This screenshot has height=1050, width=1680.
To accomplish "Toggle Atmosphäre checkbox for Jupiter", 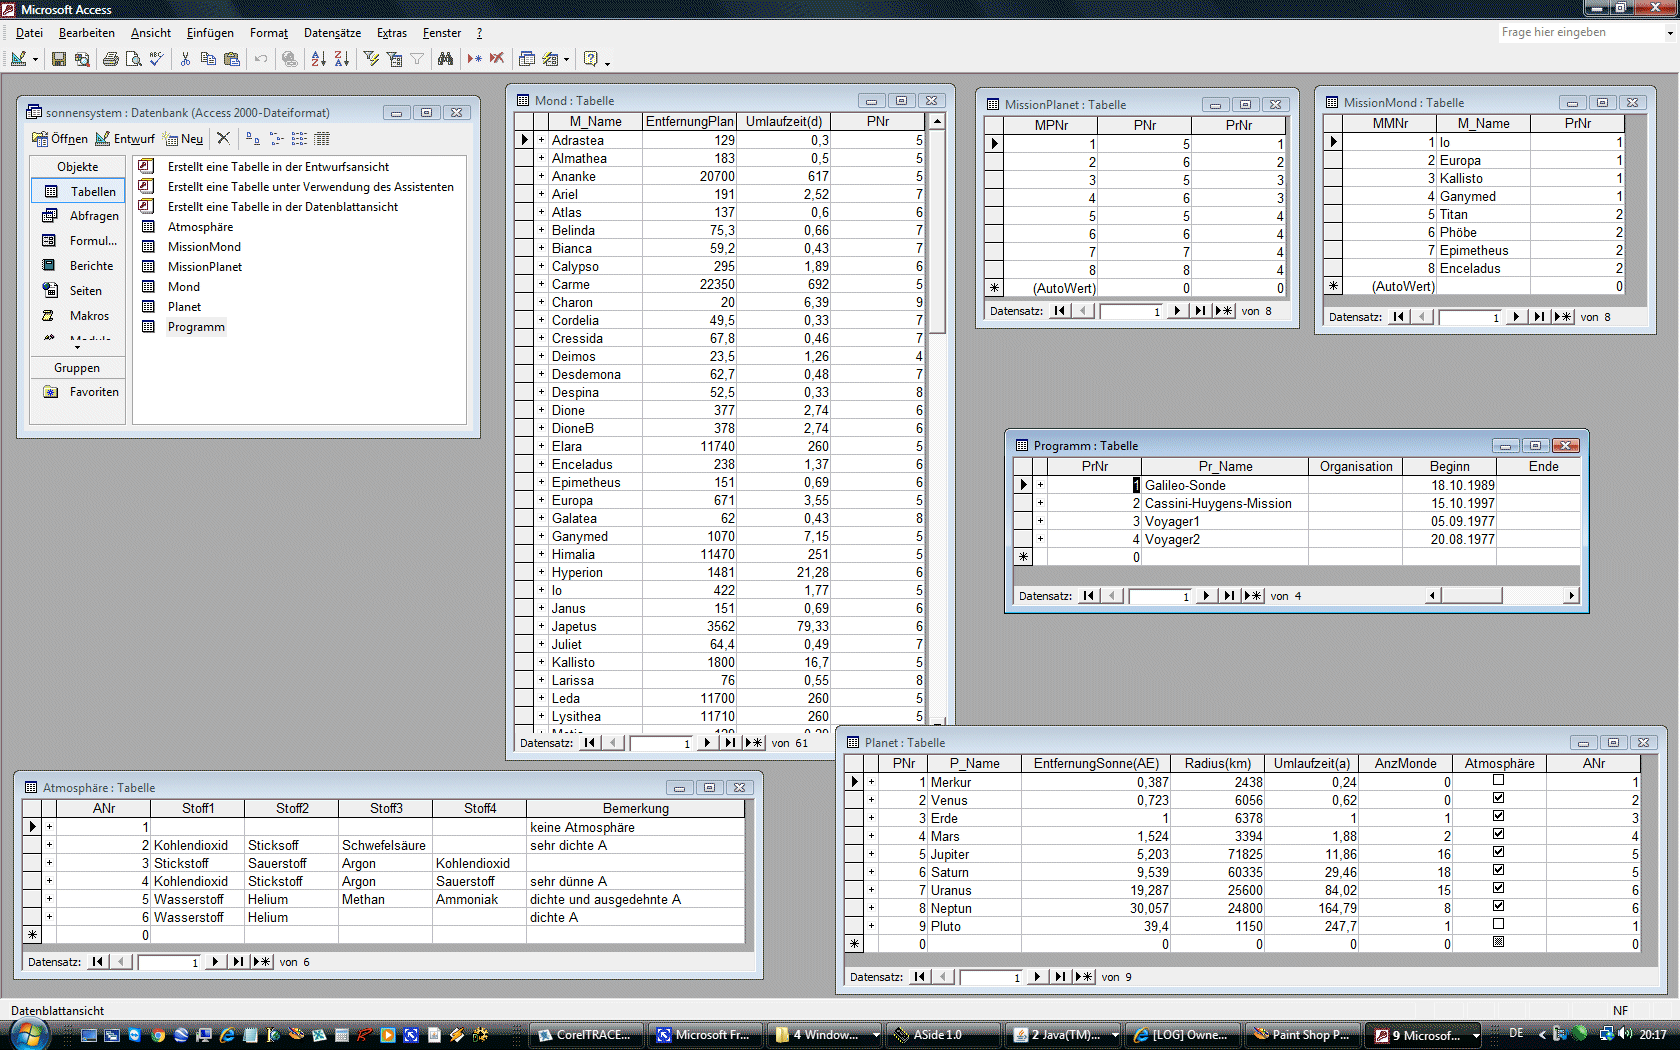I will coord(1498,852).
